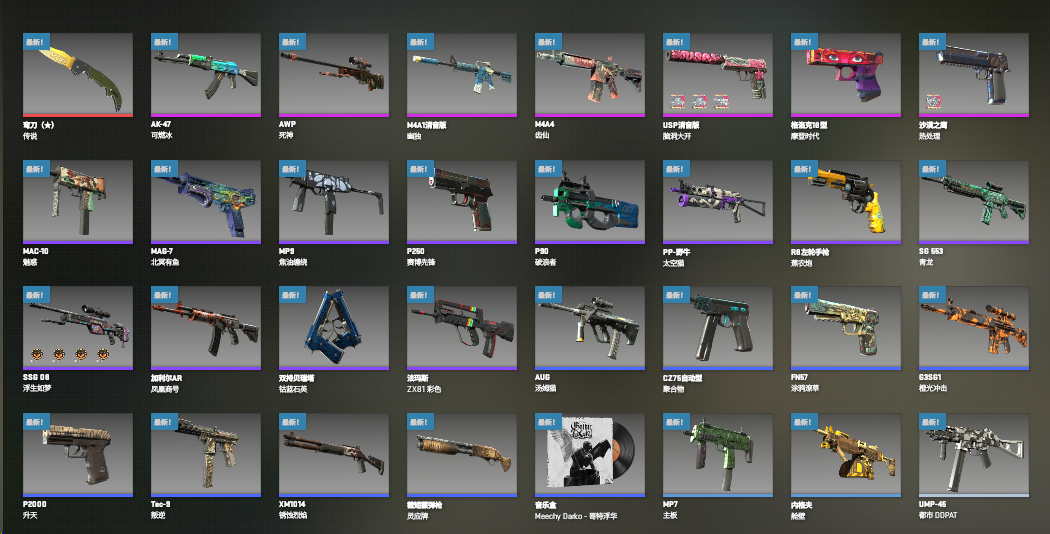The height and width of the screenshot is (534, 1050).
Task: Choose the G3SG1 orange camo skin
Action: (x=973, y=328)
